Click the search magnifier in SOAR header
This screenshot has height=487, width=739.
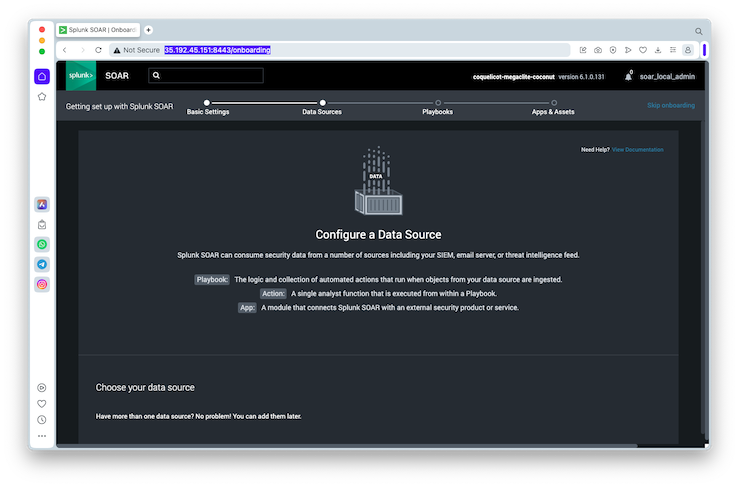click(156, 75)
